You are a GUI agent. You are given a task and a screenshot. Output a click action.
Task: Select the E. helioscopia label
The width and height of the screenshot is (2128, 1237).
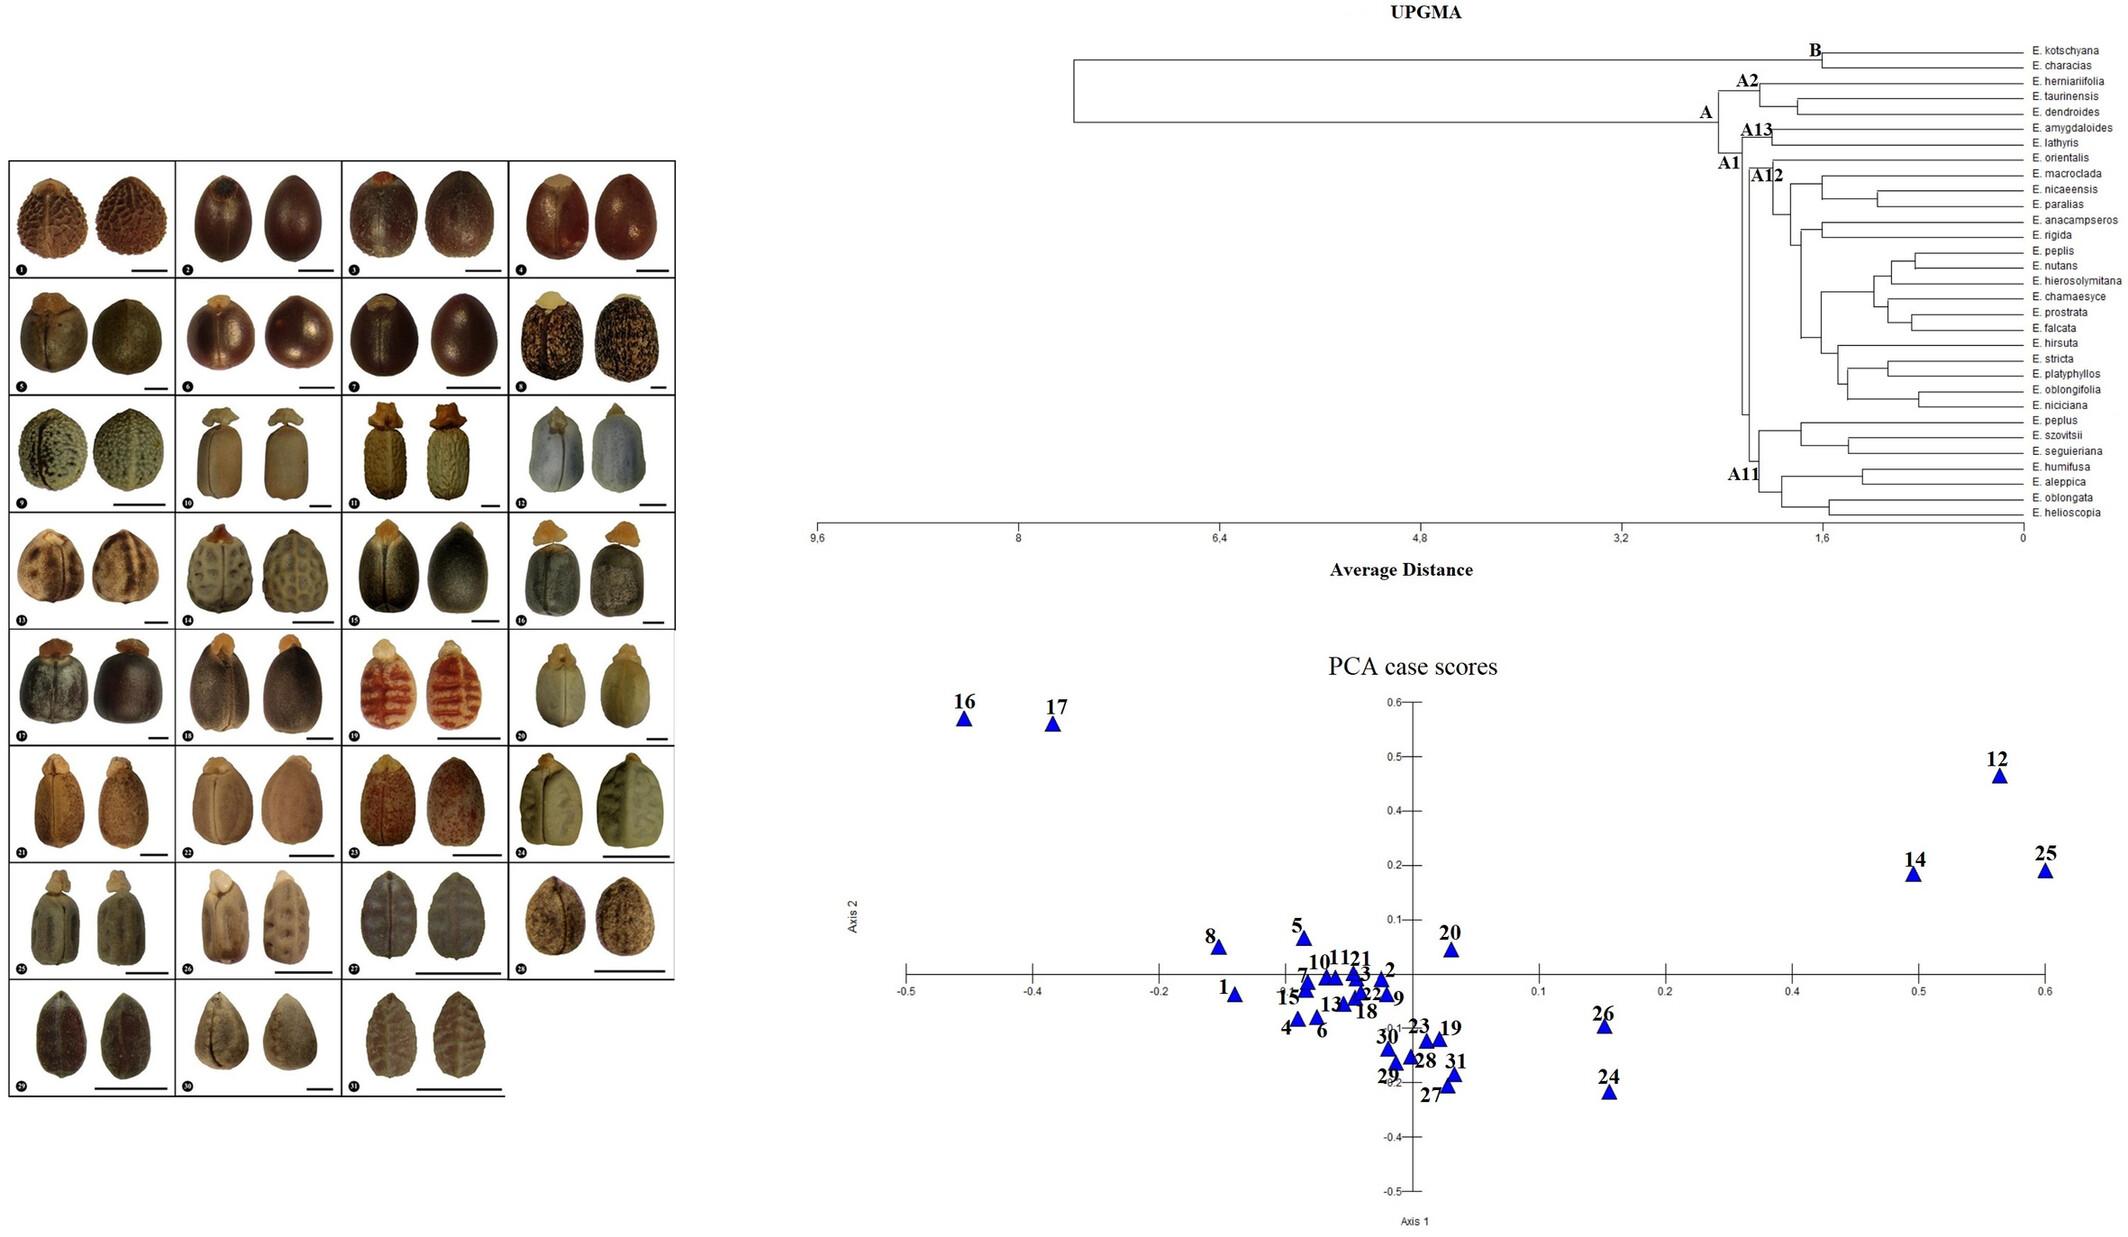click(x=2066, y=513)
